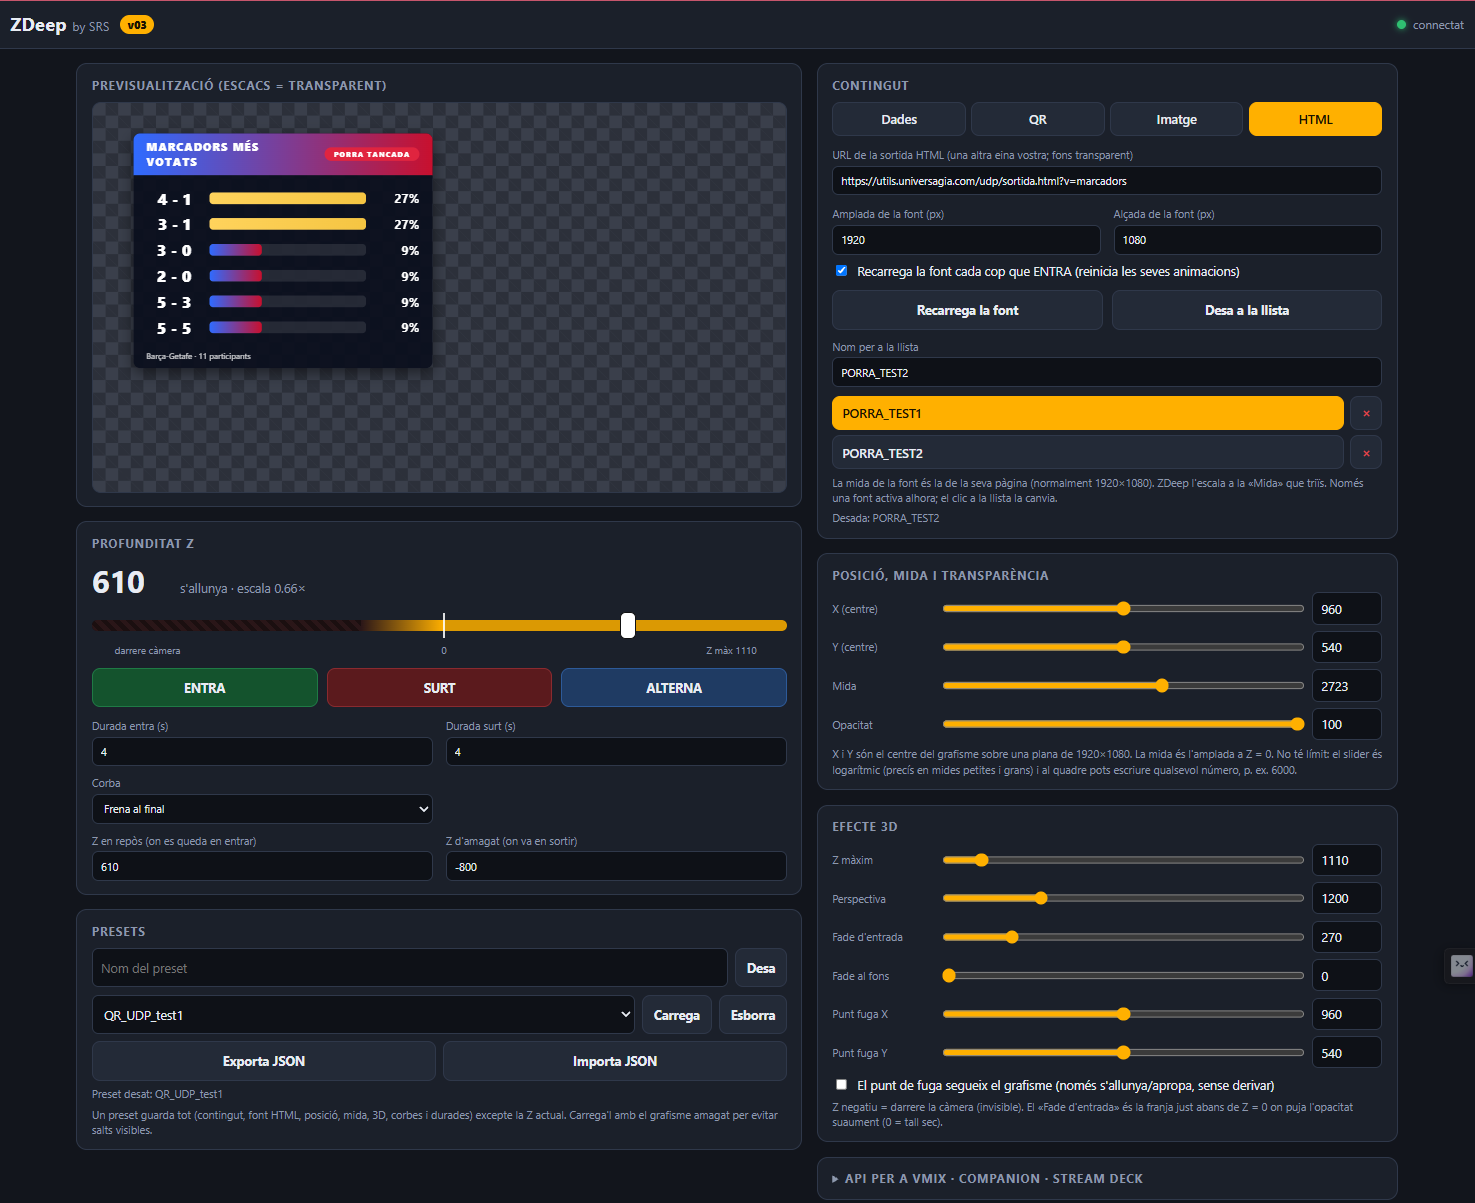Click the Nom del preset field
This screenshot has width=1475, height=1203.
click(410, 968)
